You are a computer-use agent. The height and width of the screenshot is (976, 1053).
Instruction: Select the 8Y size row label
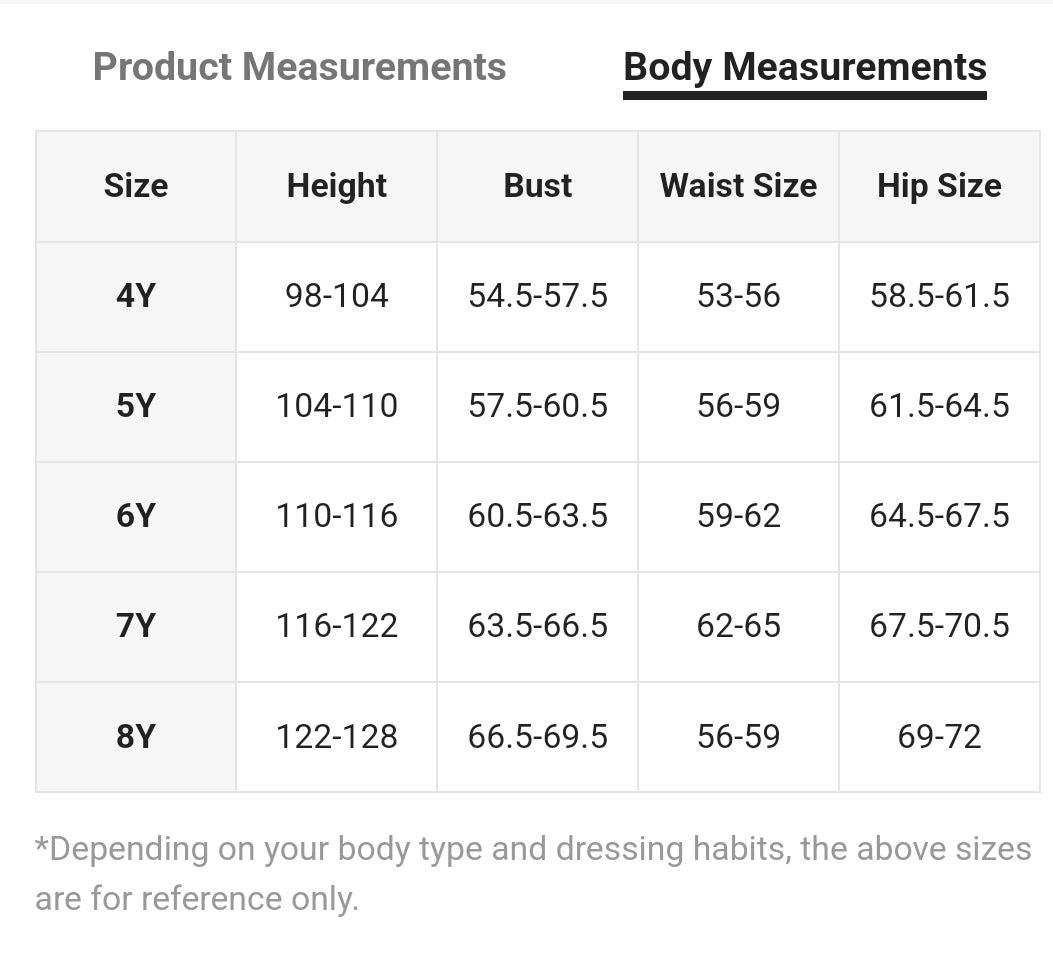click(136, 737)
